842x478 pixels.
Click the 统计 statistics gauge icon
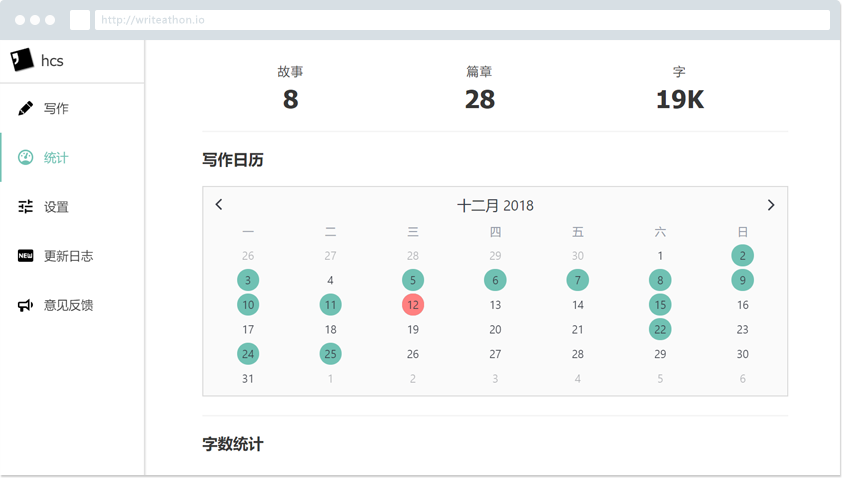pos(26,158)
